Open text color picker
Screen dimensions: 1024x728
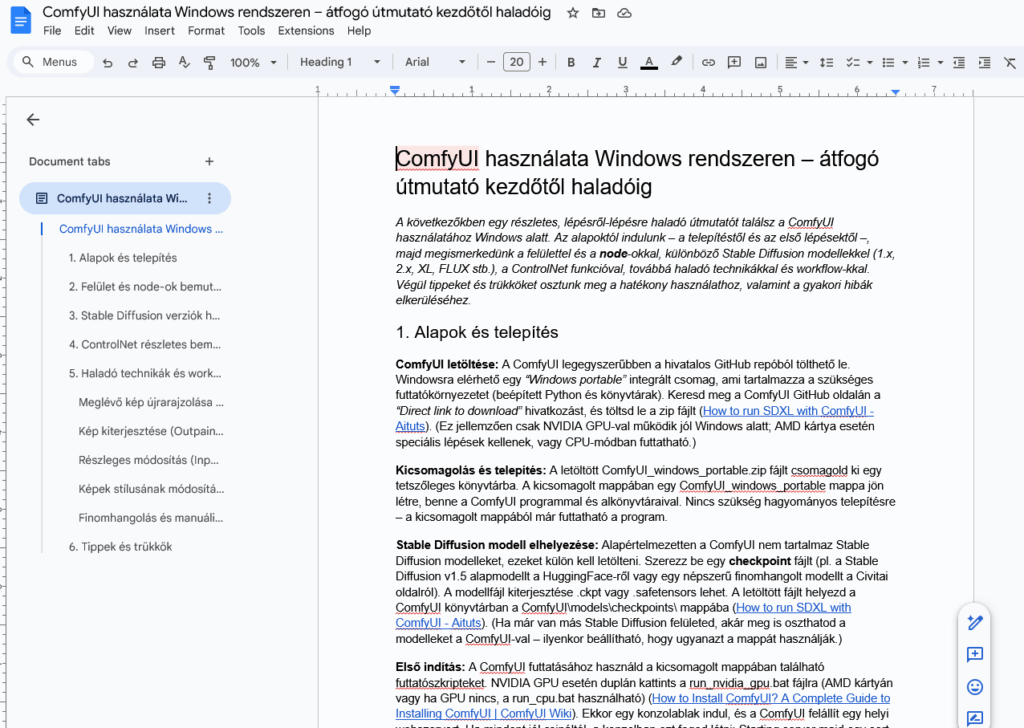[648, 63]
